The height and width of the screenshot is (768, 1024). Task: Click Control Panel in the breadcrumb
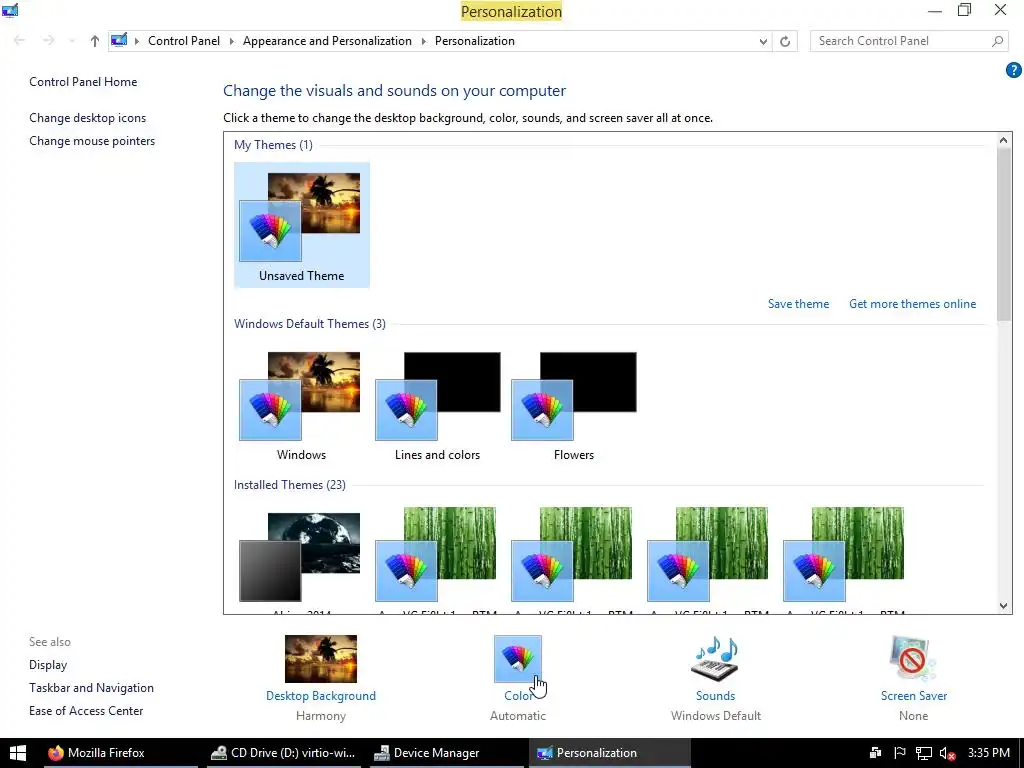click(184, 40)
